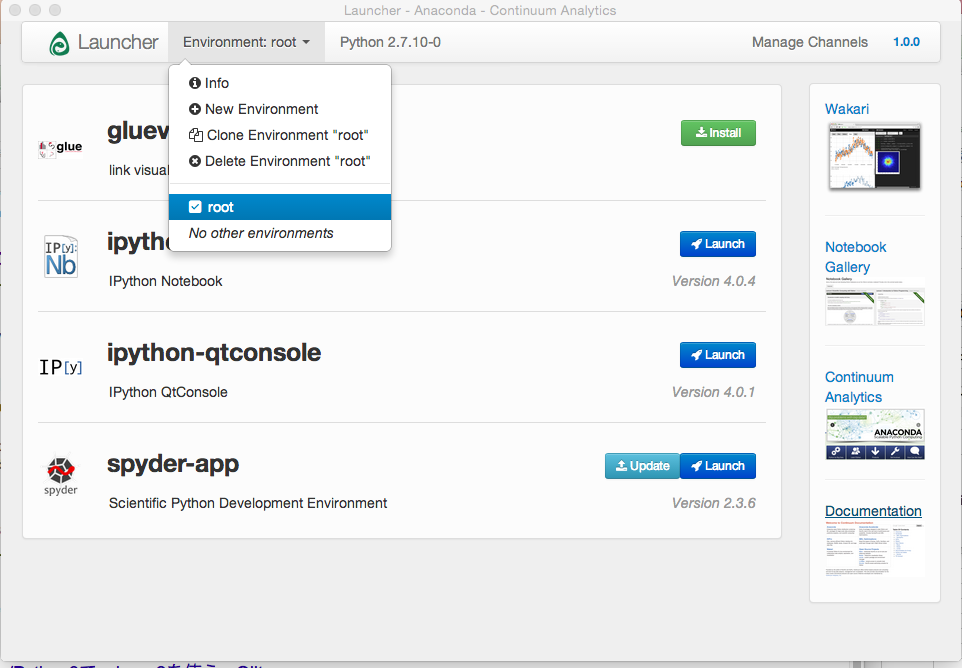This screenshot has width=962, height=668.
Task: Click the 1.0.0 version link
Action: click(x=906, y=42)
